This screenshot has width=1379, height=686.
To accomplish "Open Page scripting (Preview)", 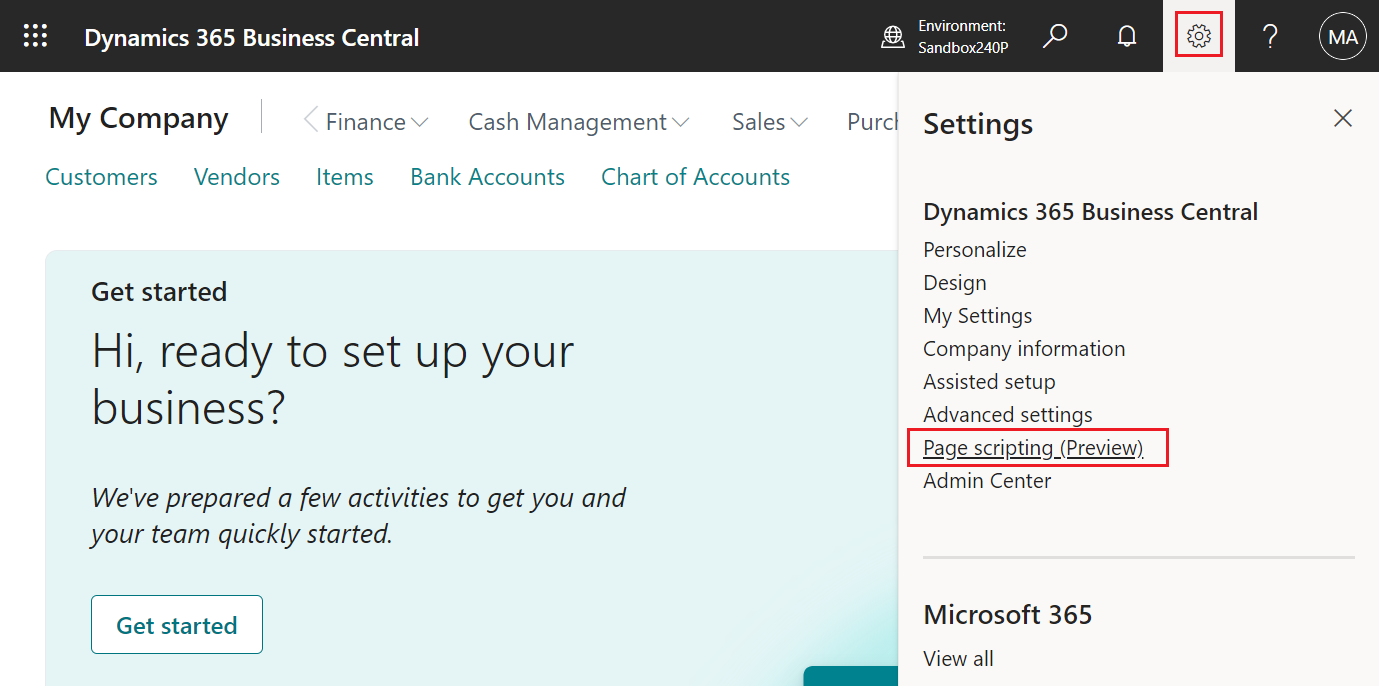I will coord(1032,447).
